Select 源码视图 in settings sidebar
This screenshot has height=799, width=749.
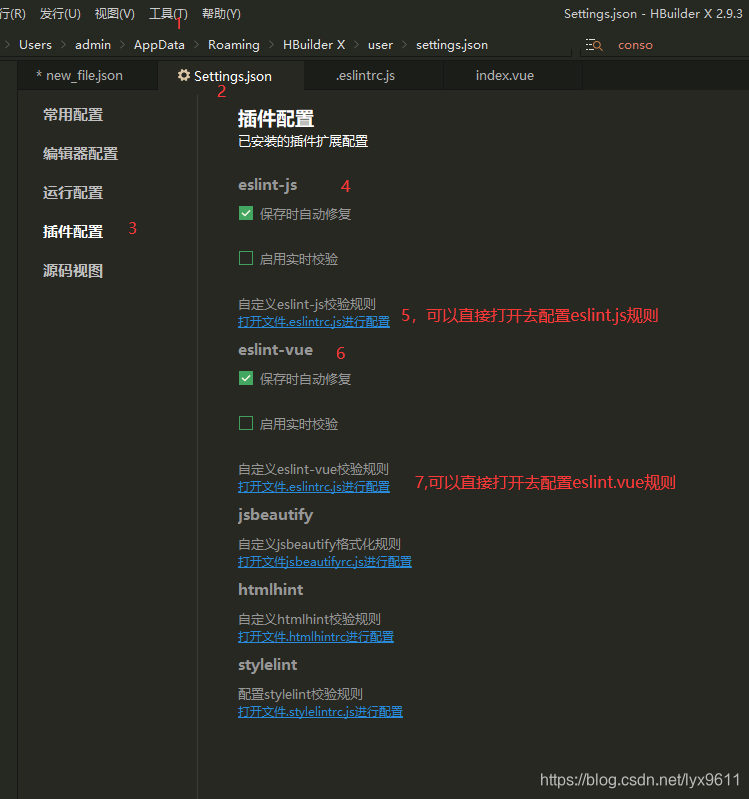pyautogui.click(x=73, y=271)
